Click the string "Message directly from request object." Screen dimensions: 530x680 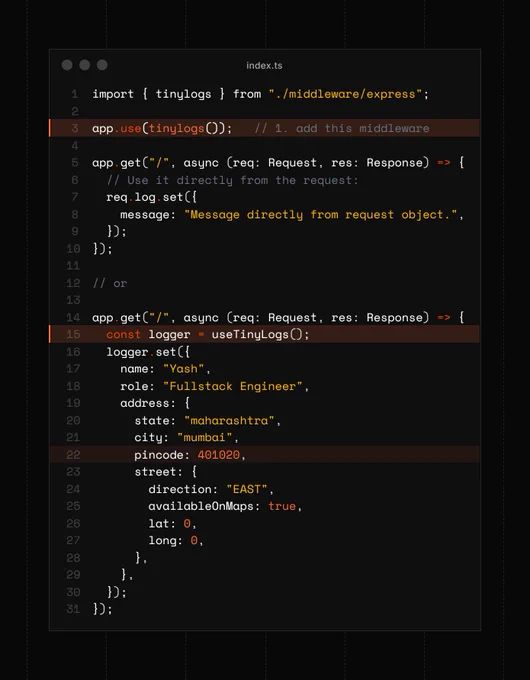click(x=321, y=215)
